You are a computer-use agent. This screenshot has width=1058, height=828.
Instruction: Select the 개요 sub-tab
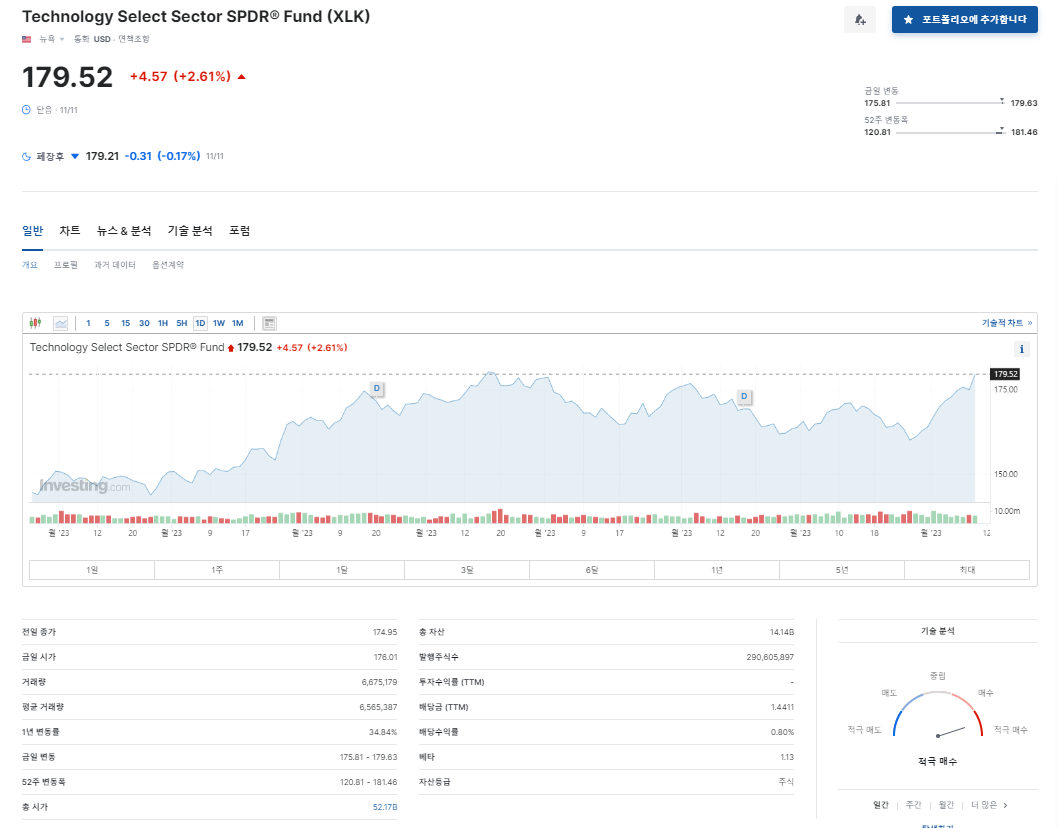30,265
